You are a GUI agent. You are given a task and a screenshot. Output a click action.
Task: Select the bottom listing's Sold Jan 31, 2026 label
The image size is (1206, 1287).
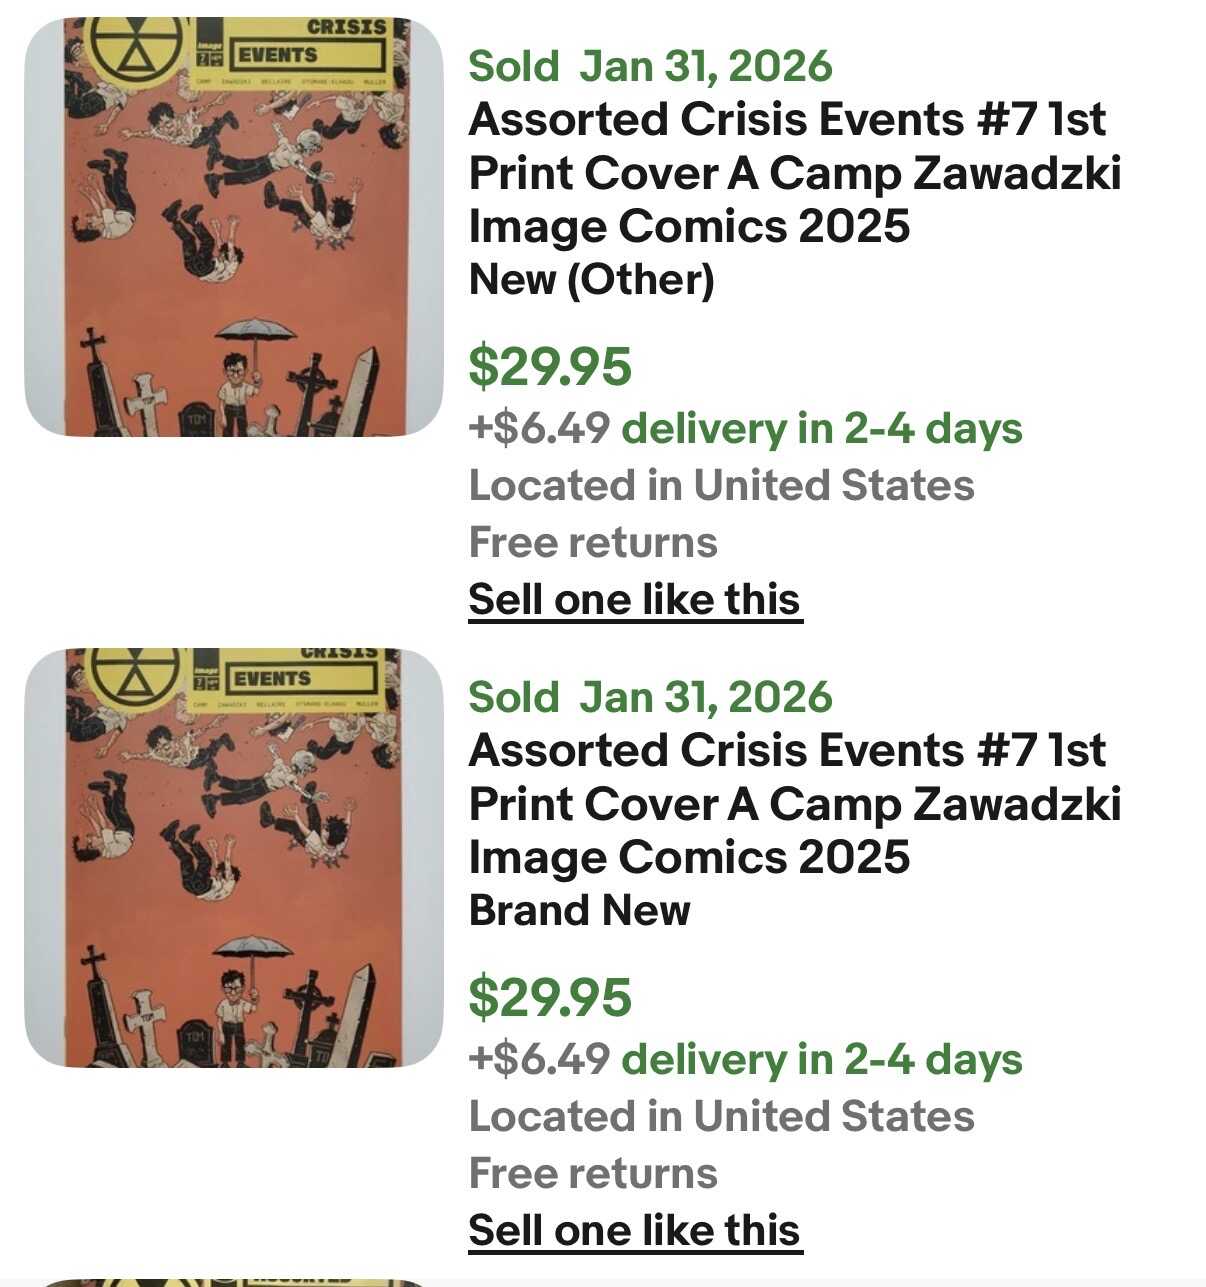(x=650, y=697)
